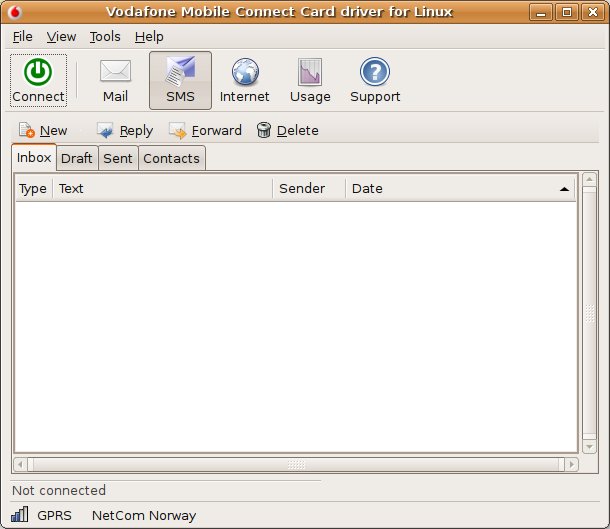Click the 'GPRS' status label

[x=54, y=515]
